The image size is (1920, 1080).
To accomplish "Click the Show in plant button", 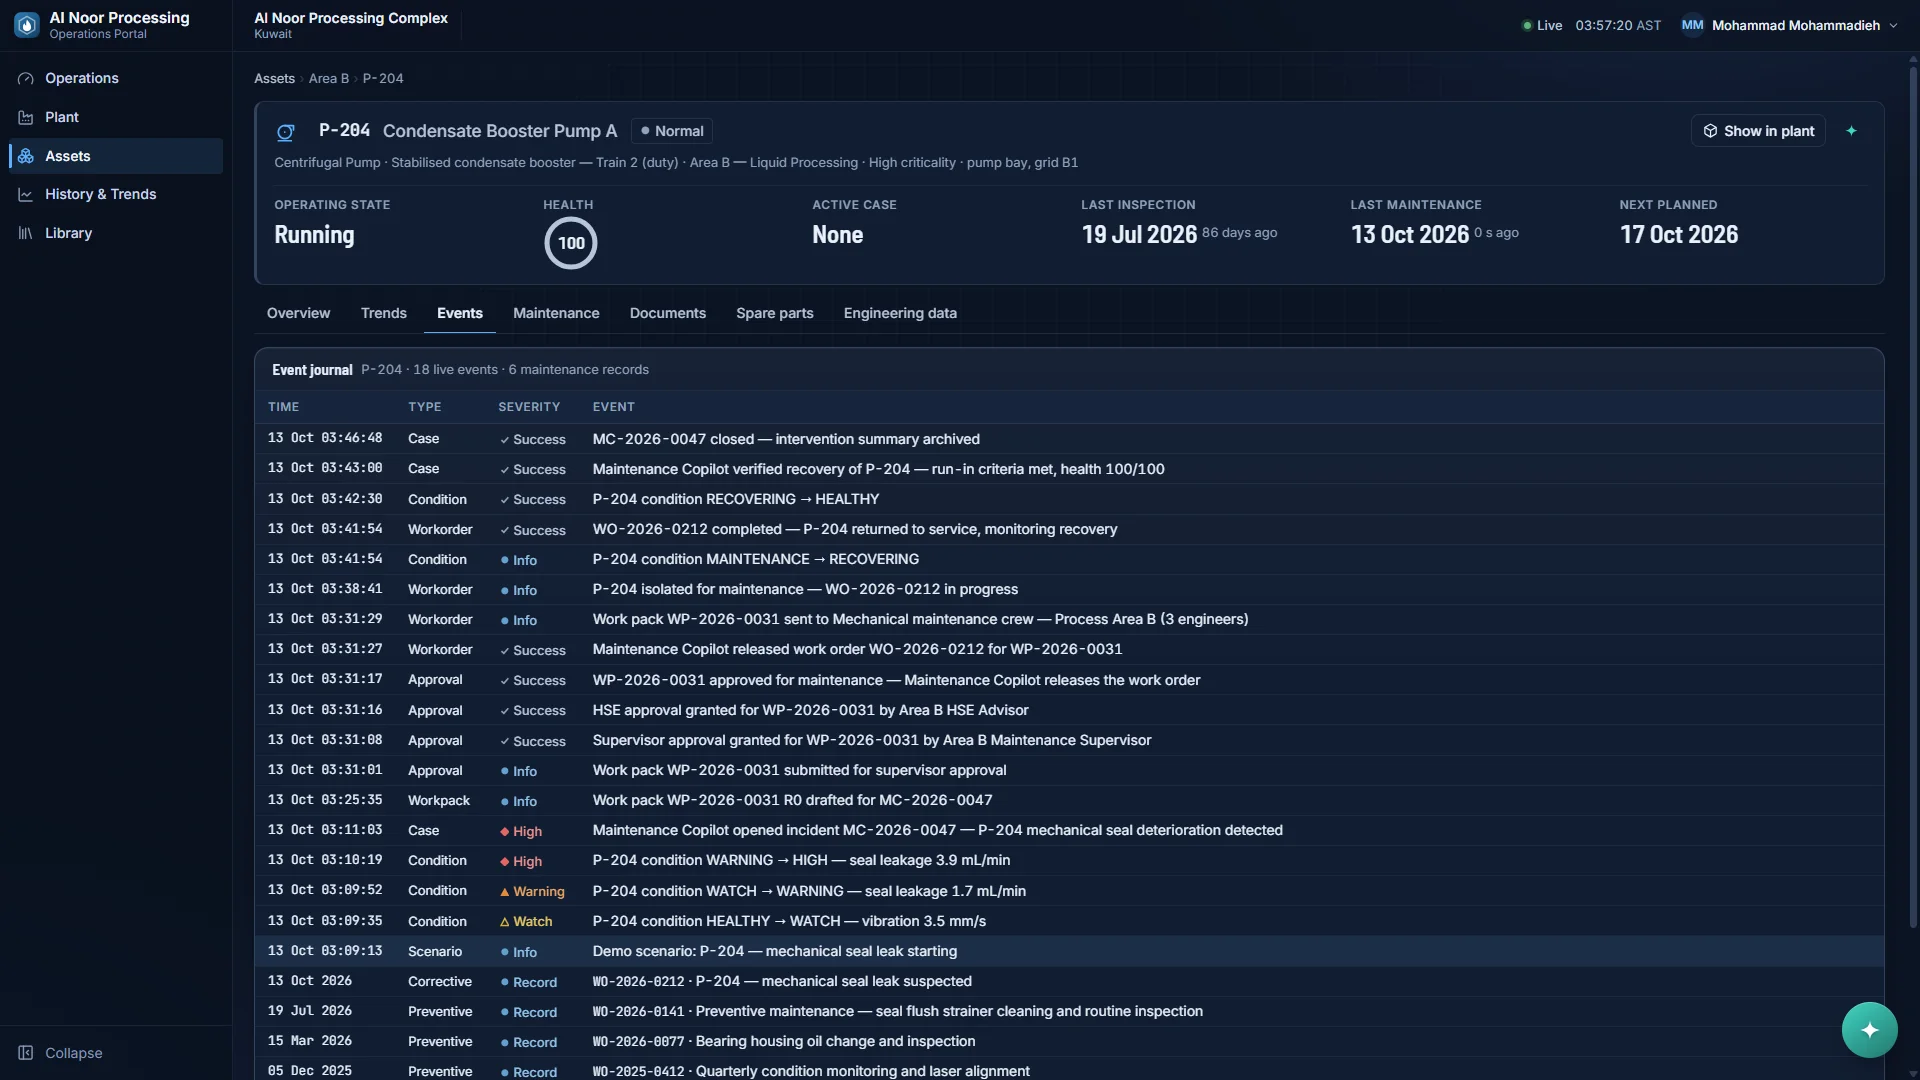I will [x=1758, y=131].
